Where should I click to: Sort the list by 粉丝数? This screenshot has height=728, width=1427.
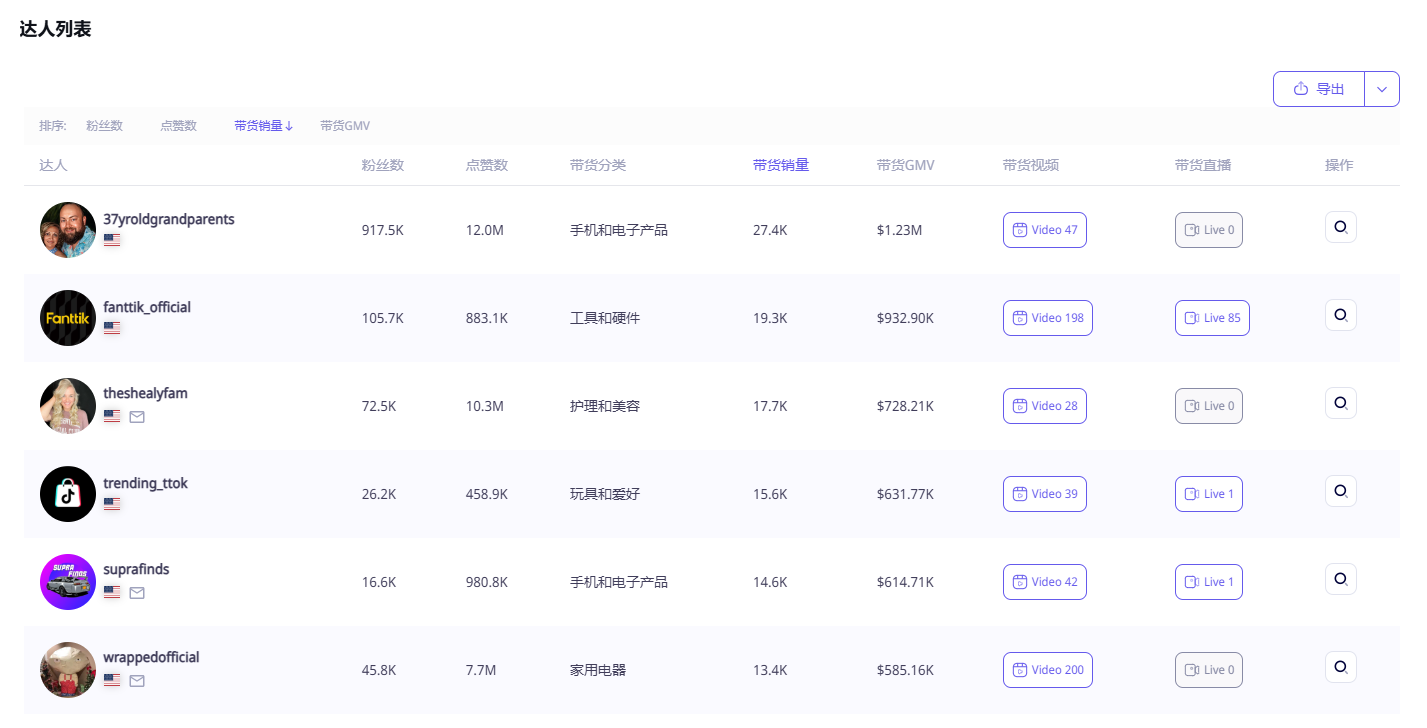(x=104, y=126)
